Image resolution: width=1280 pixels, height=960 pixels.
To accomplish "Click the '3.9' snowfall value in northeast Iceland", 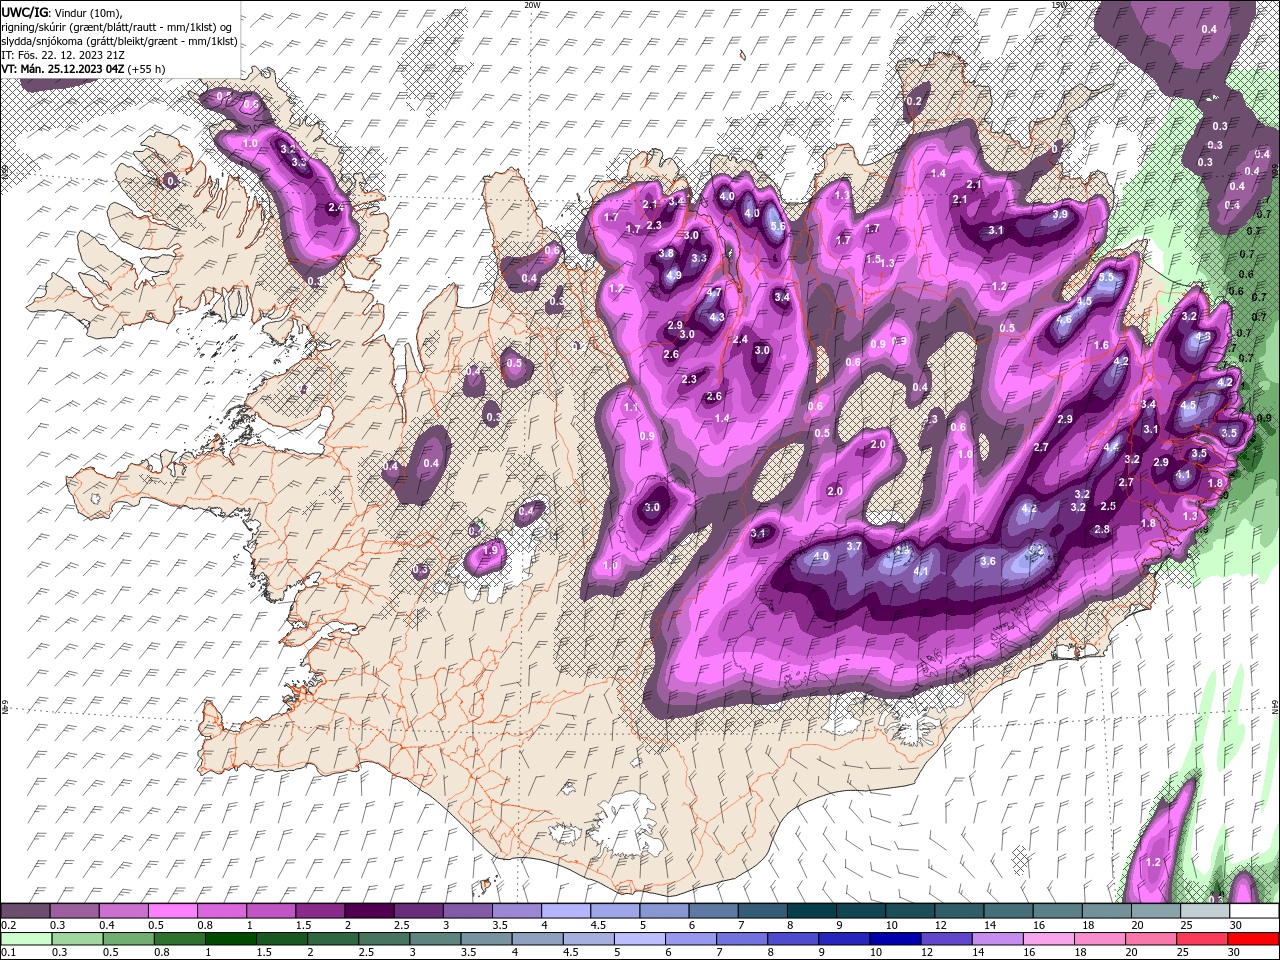I will pos(1061,214).
